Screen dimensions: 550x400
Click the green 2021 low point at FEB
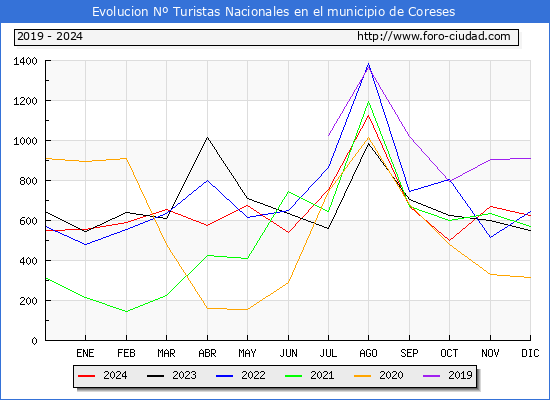126,311
